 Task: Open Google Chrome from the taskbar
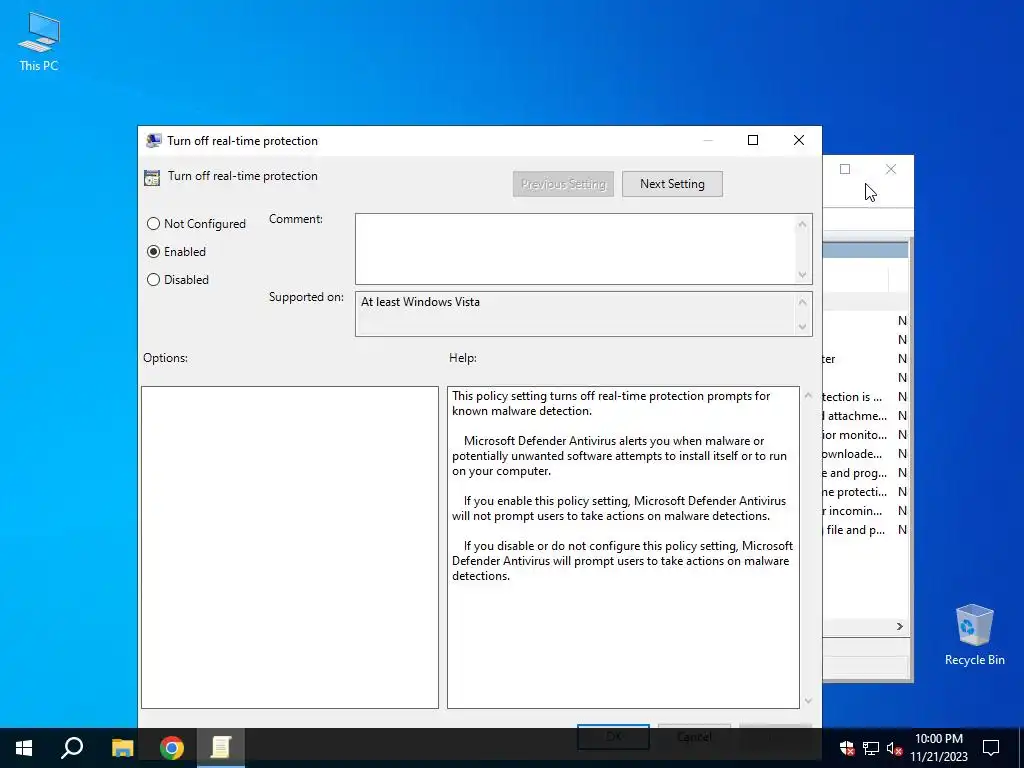pyautogui.click(x=172, y=748)
